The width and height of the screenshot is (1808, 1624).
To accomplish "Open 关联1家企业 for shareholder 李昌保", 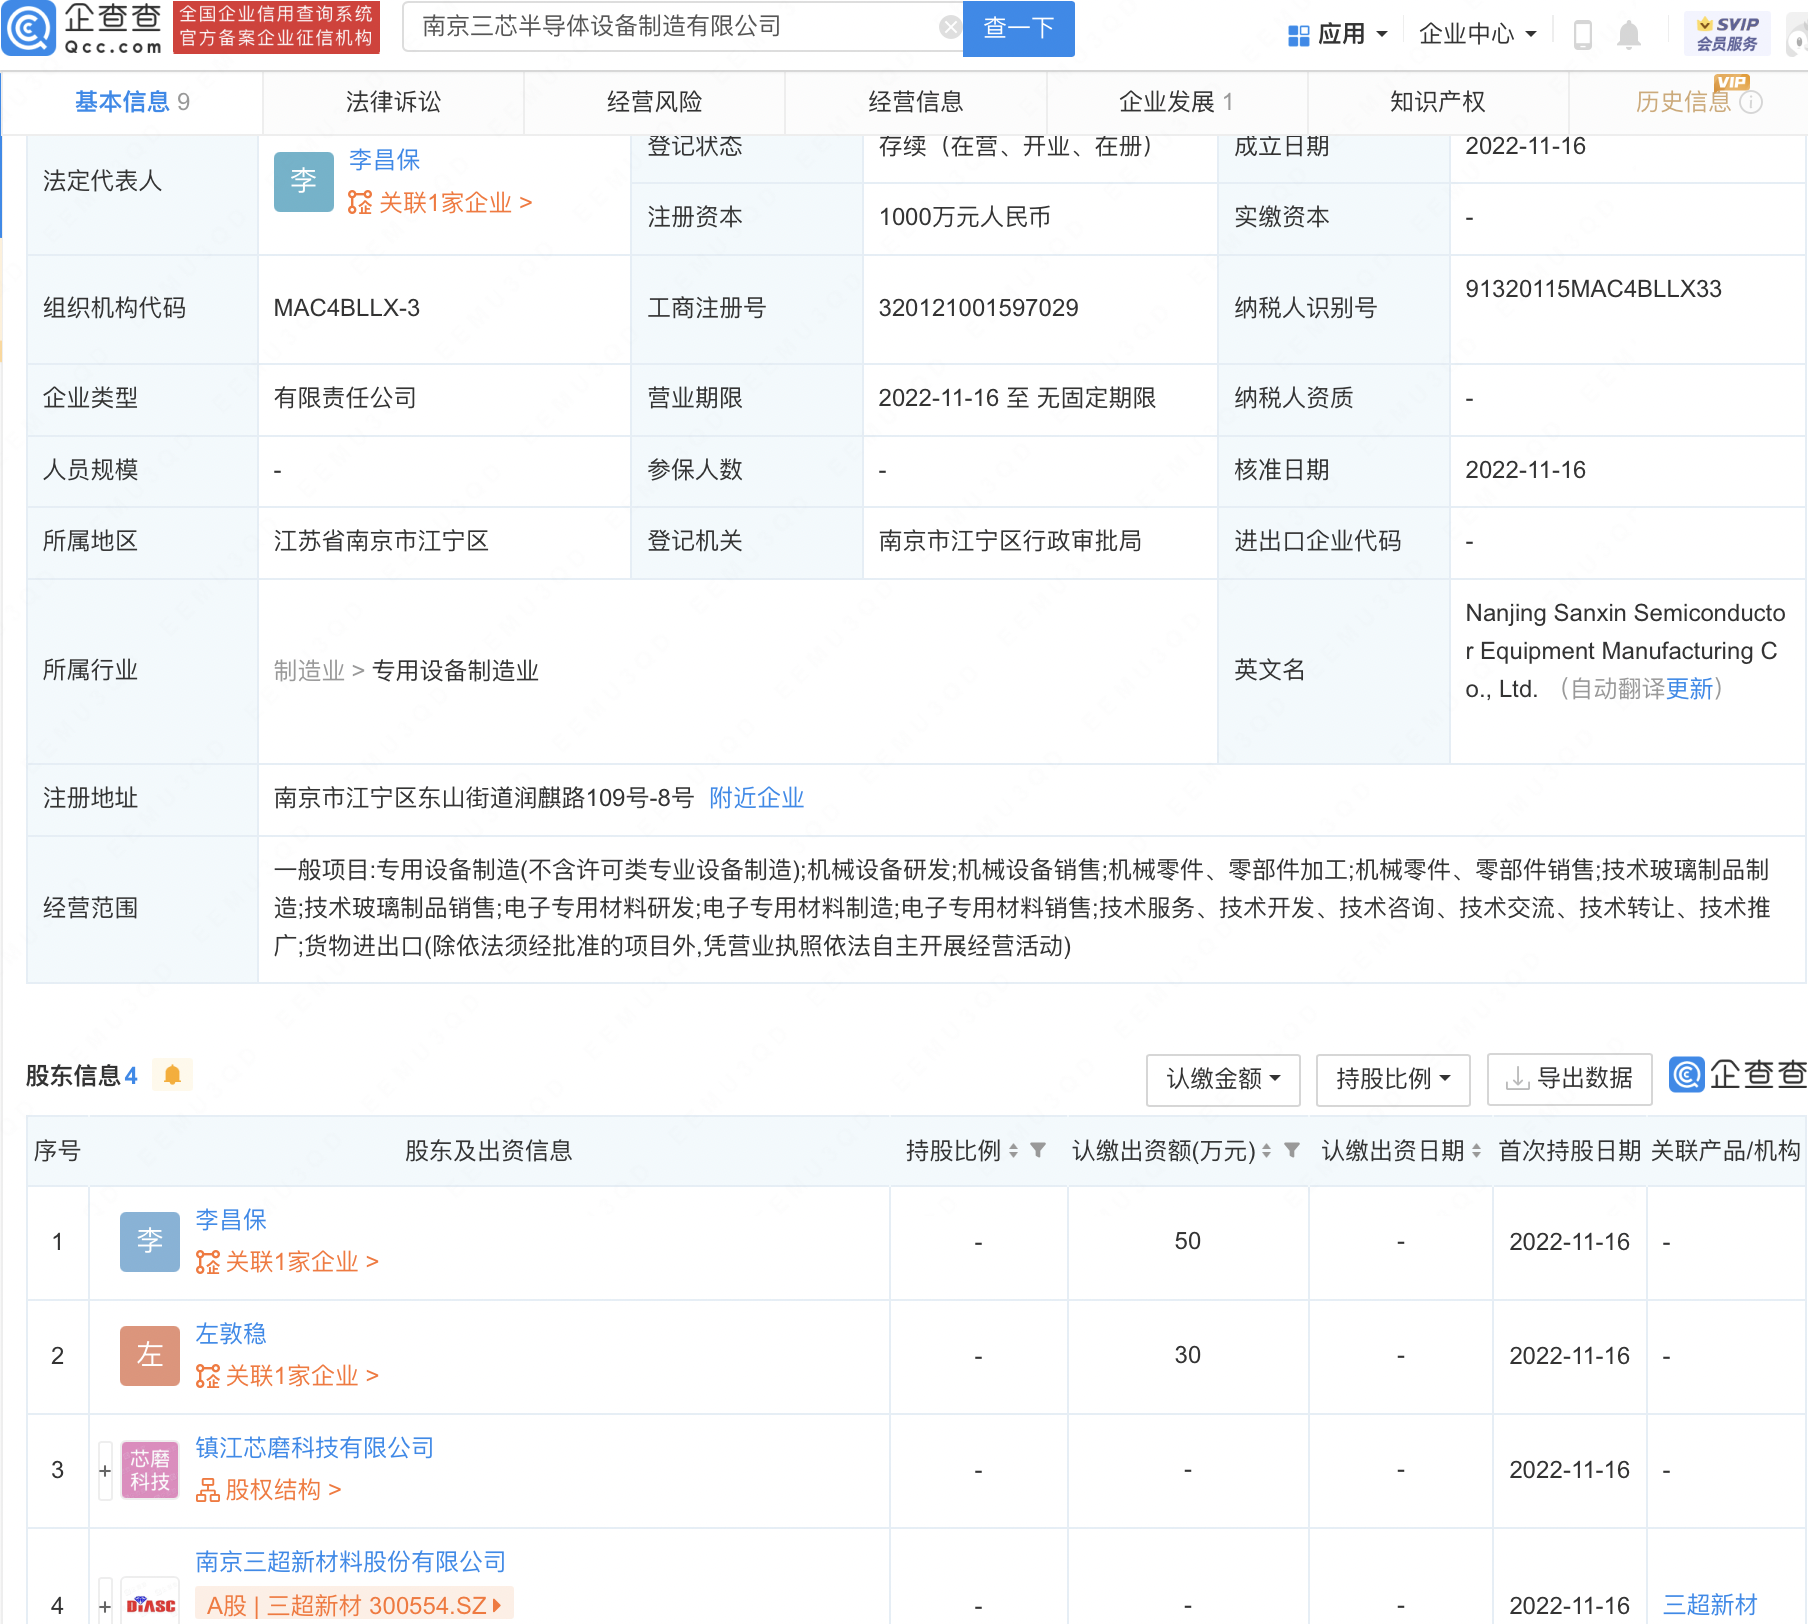I will [x=287, y=1262].
